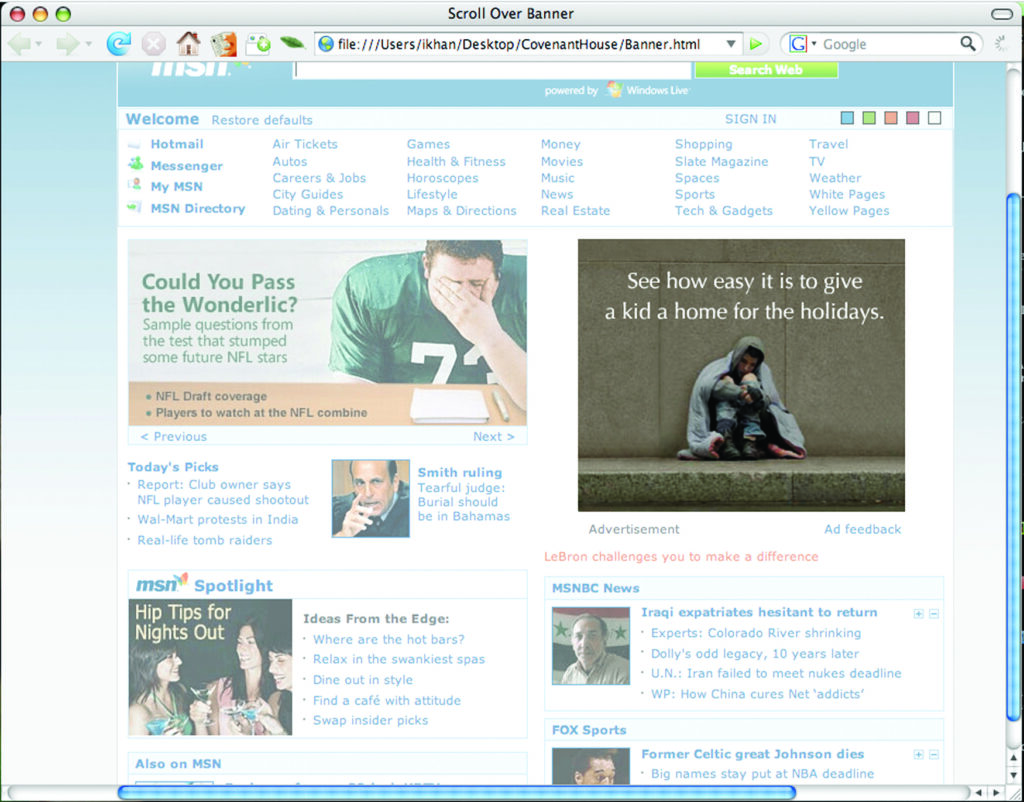Click < Previous under the Wonderlic banner
Screen dimensions: 1024x802
[174, 436]
